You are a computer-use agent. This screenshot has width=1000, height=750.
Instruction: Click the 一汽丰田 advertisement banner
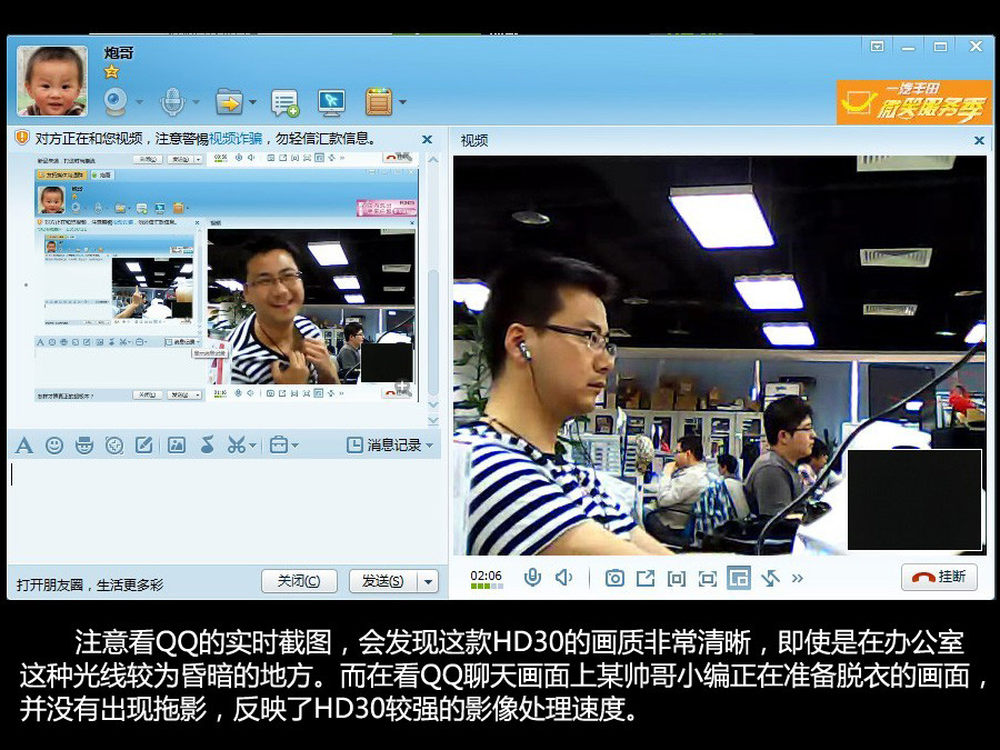pos(913,102)
